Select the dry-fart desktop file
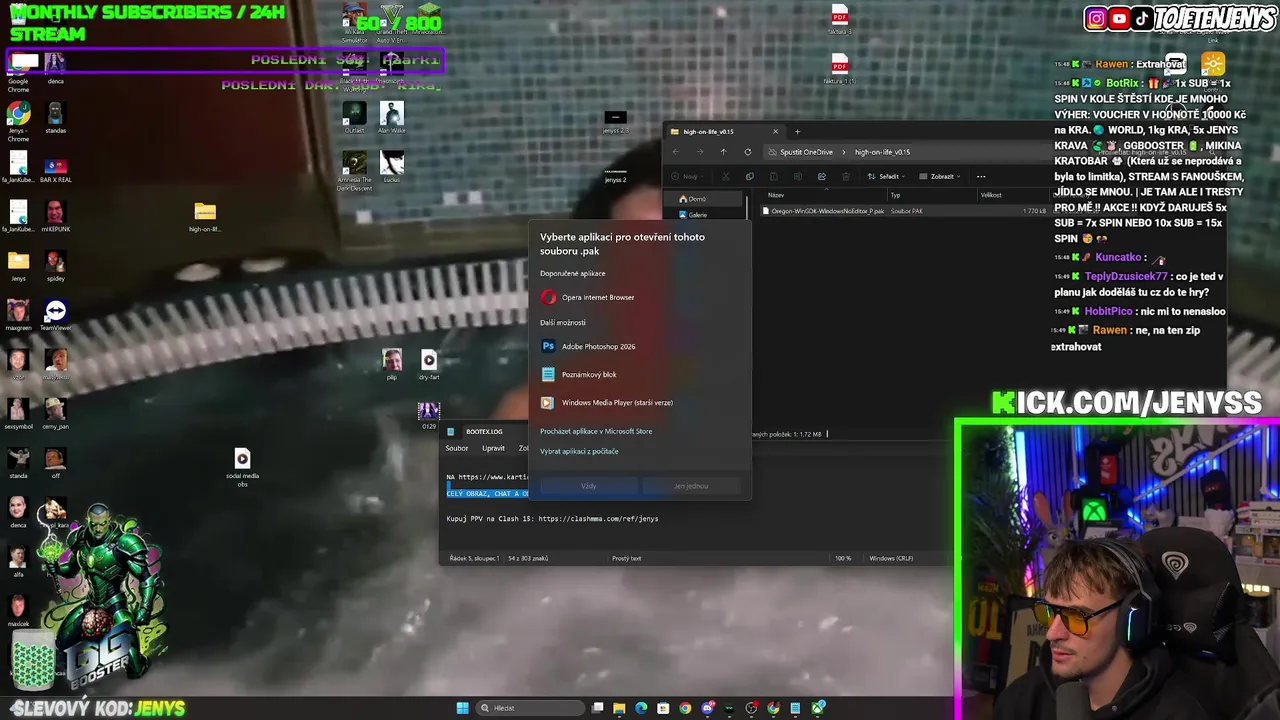 pos(429,365)
